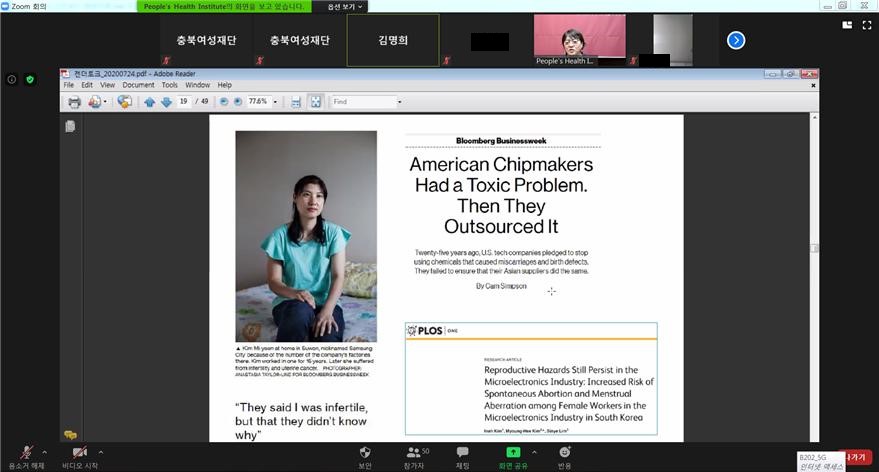This screenshot has width=879, height=472.
Task: Open Chat (채팅) icon in Zoom toolbar
Action: pos(462,457)
